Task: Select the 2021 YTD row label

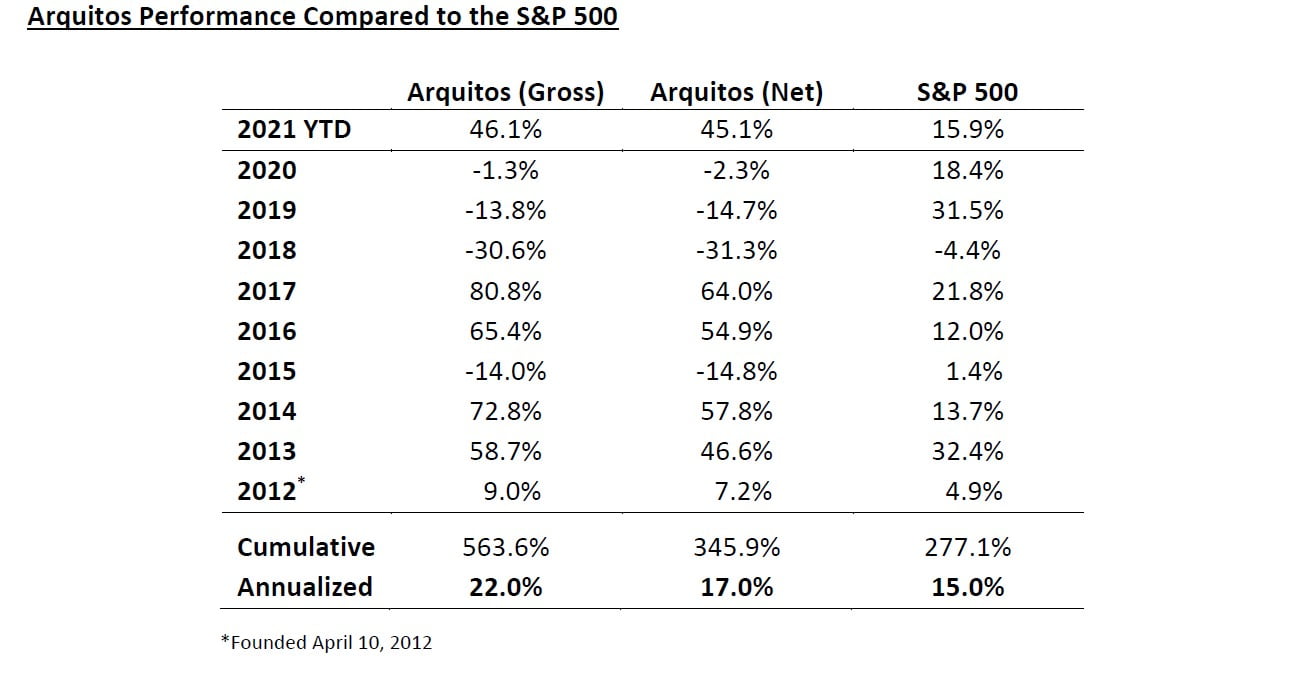Action: (x=294, y=130)
